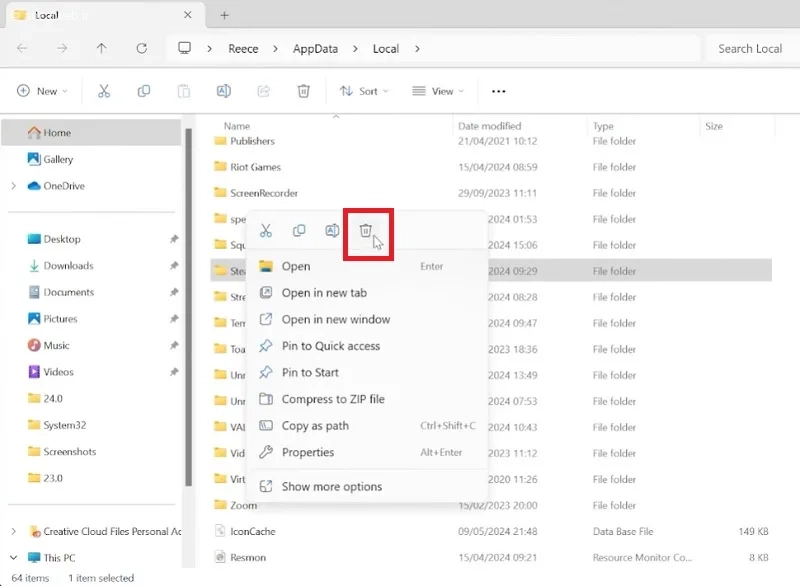The width and height of the screenshot is (800, 586).
Task: Open the View dropdown
Action: (438, 91)
